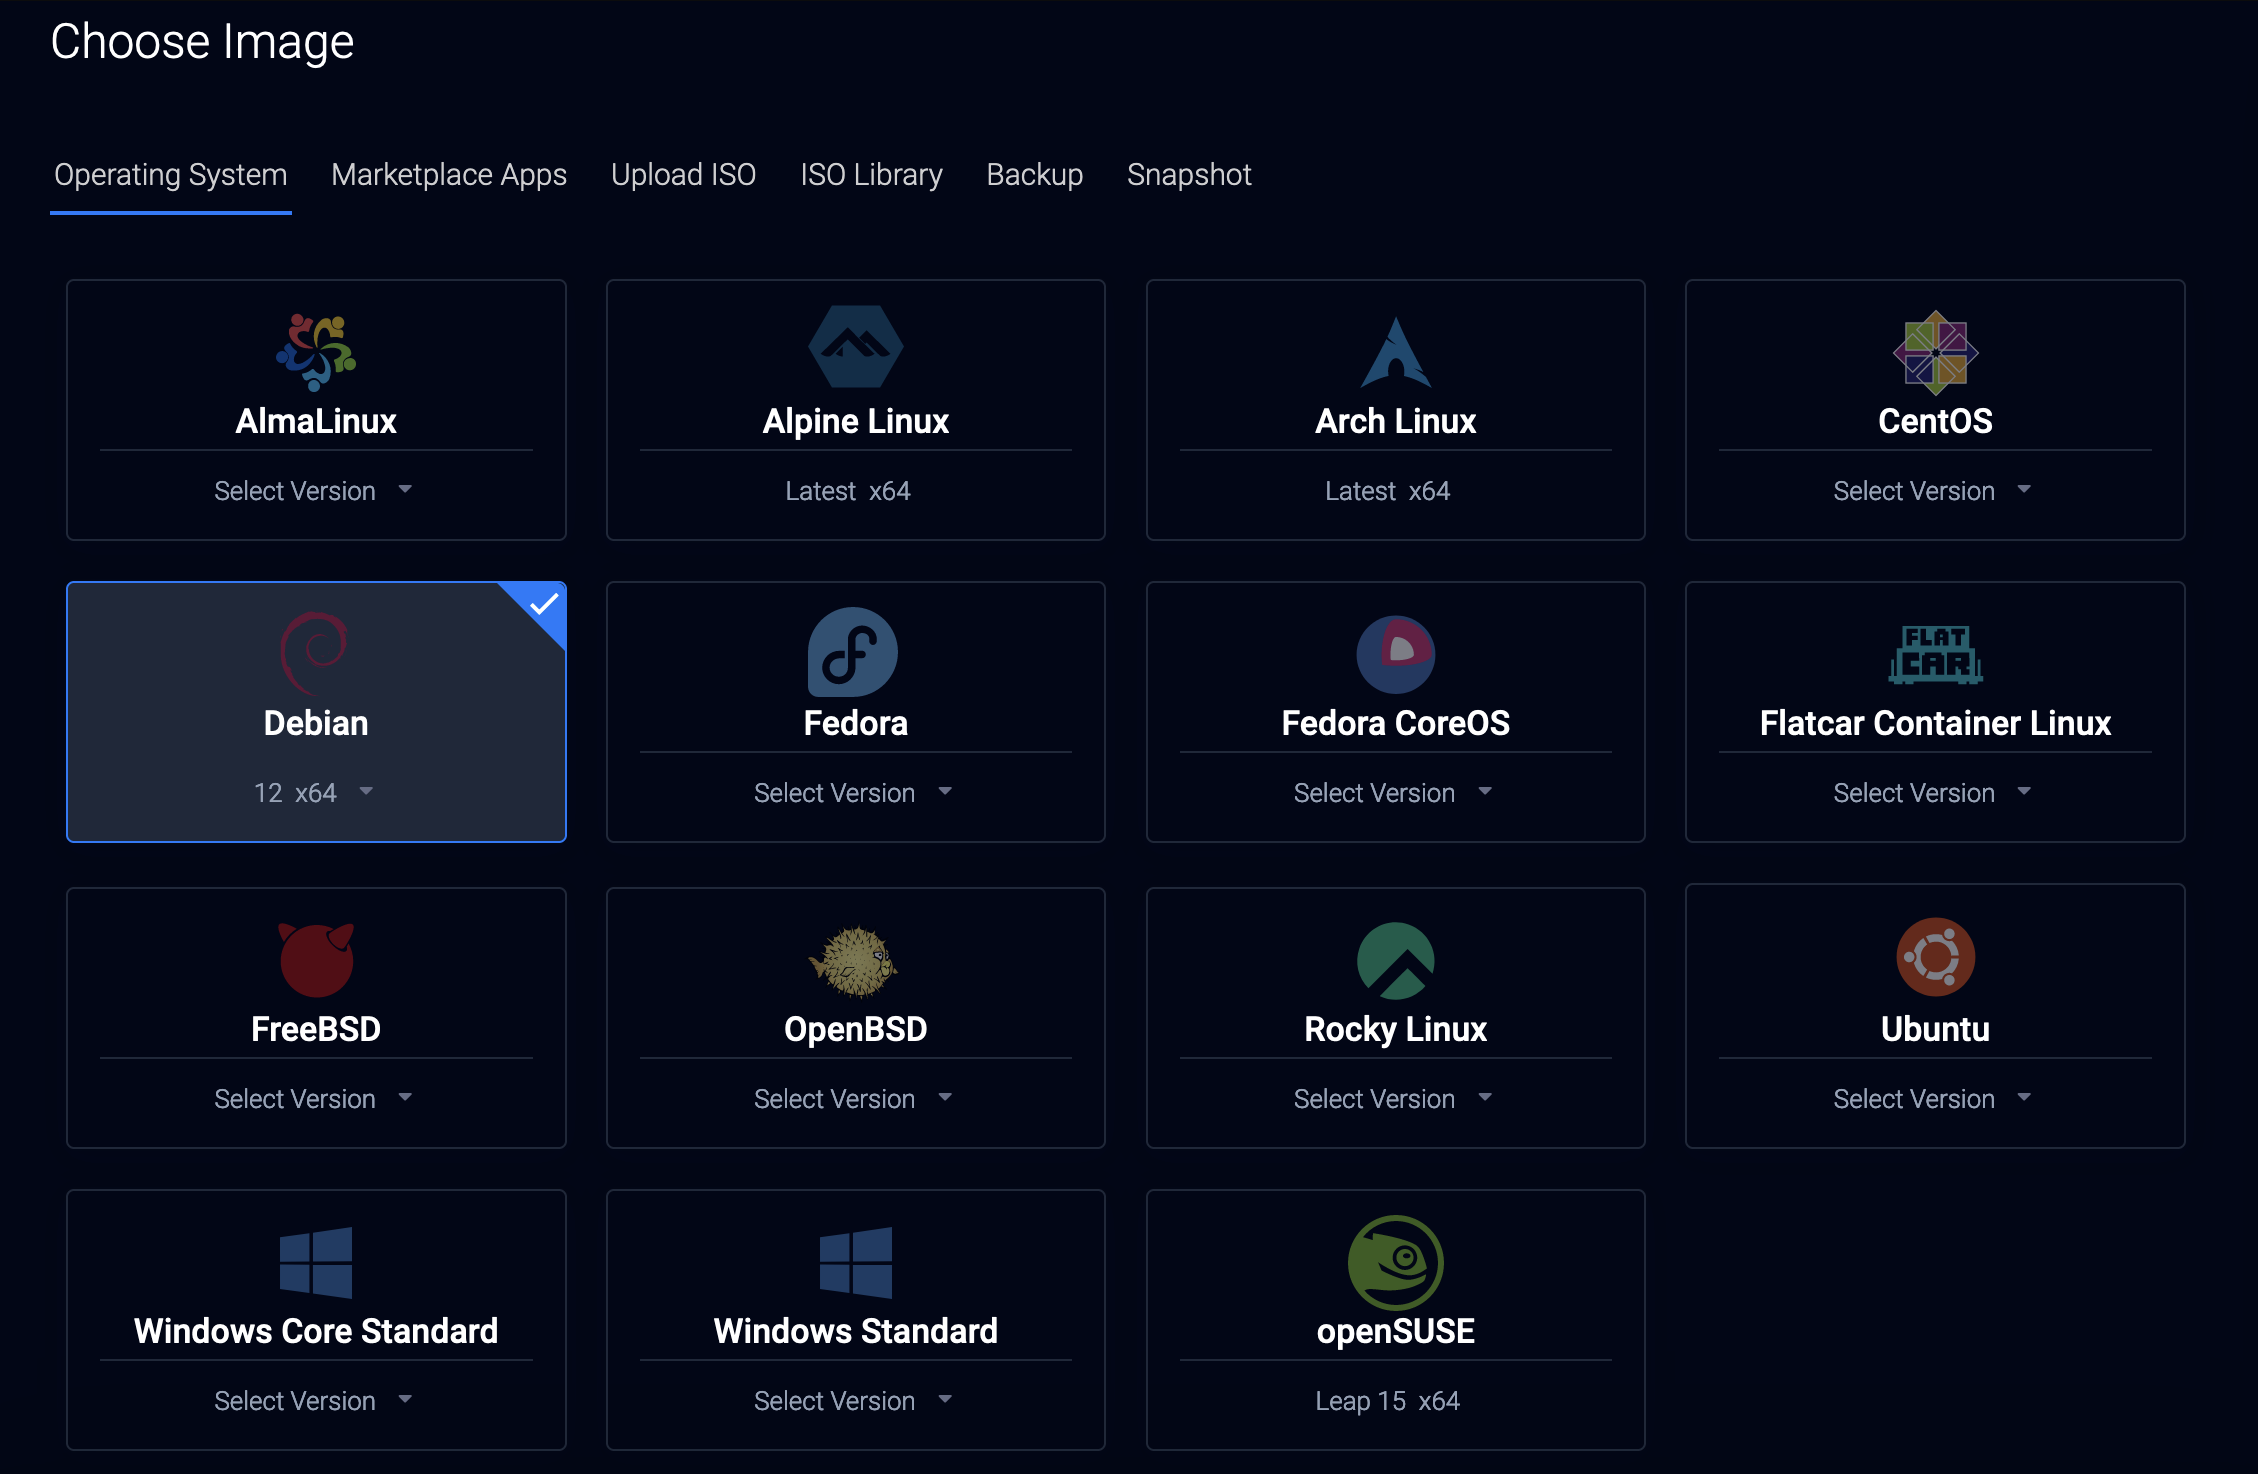Image resolution: width=2258 pixels, height=1474 pixels.
Task: Click the Rocky Linux name label
Action: (x=1396, y=1029)
